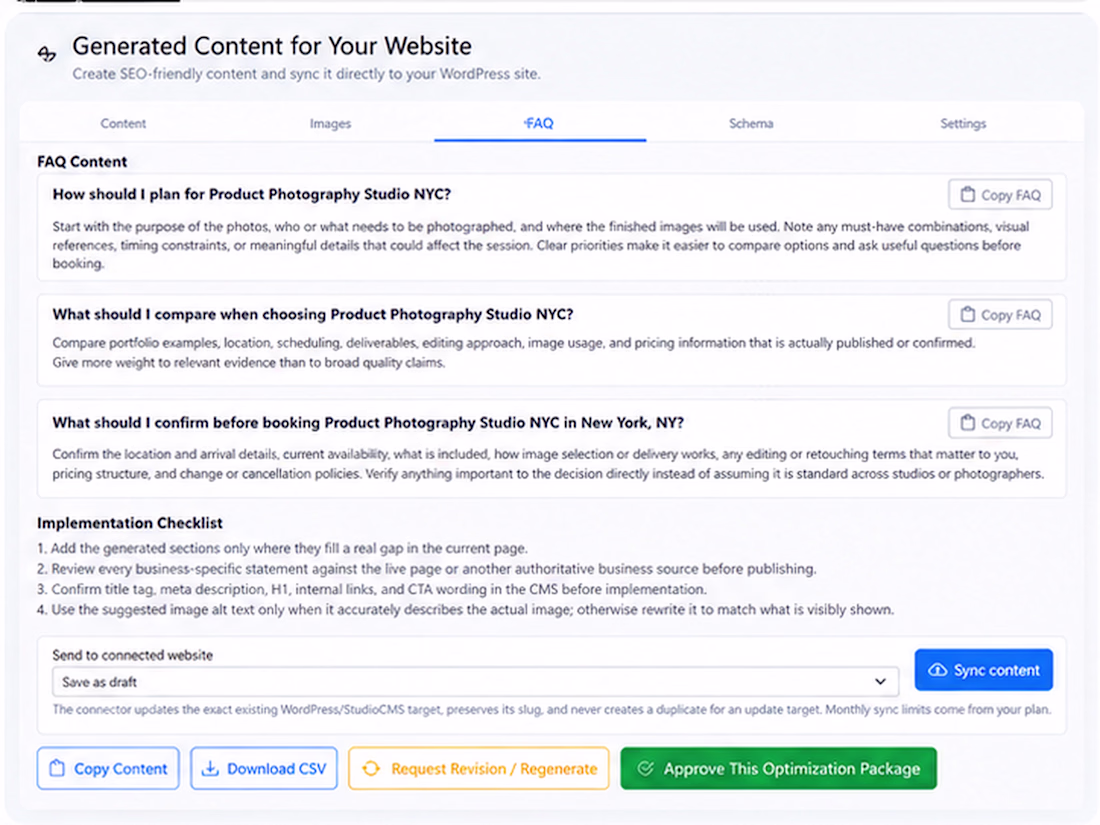Image resolution: width=1100 pixels, height=825 pixels.
Task: Copy the FAQ about what to compare
Action: (1000, 315)
